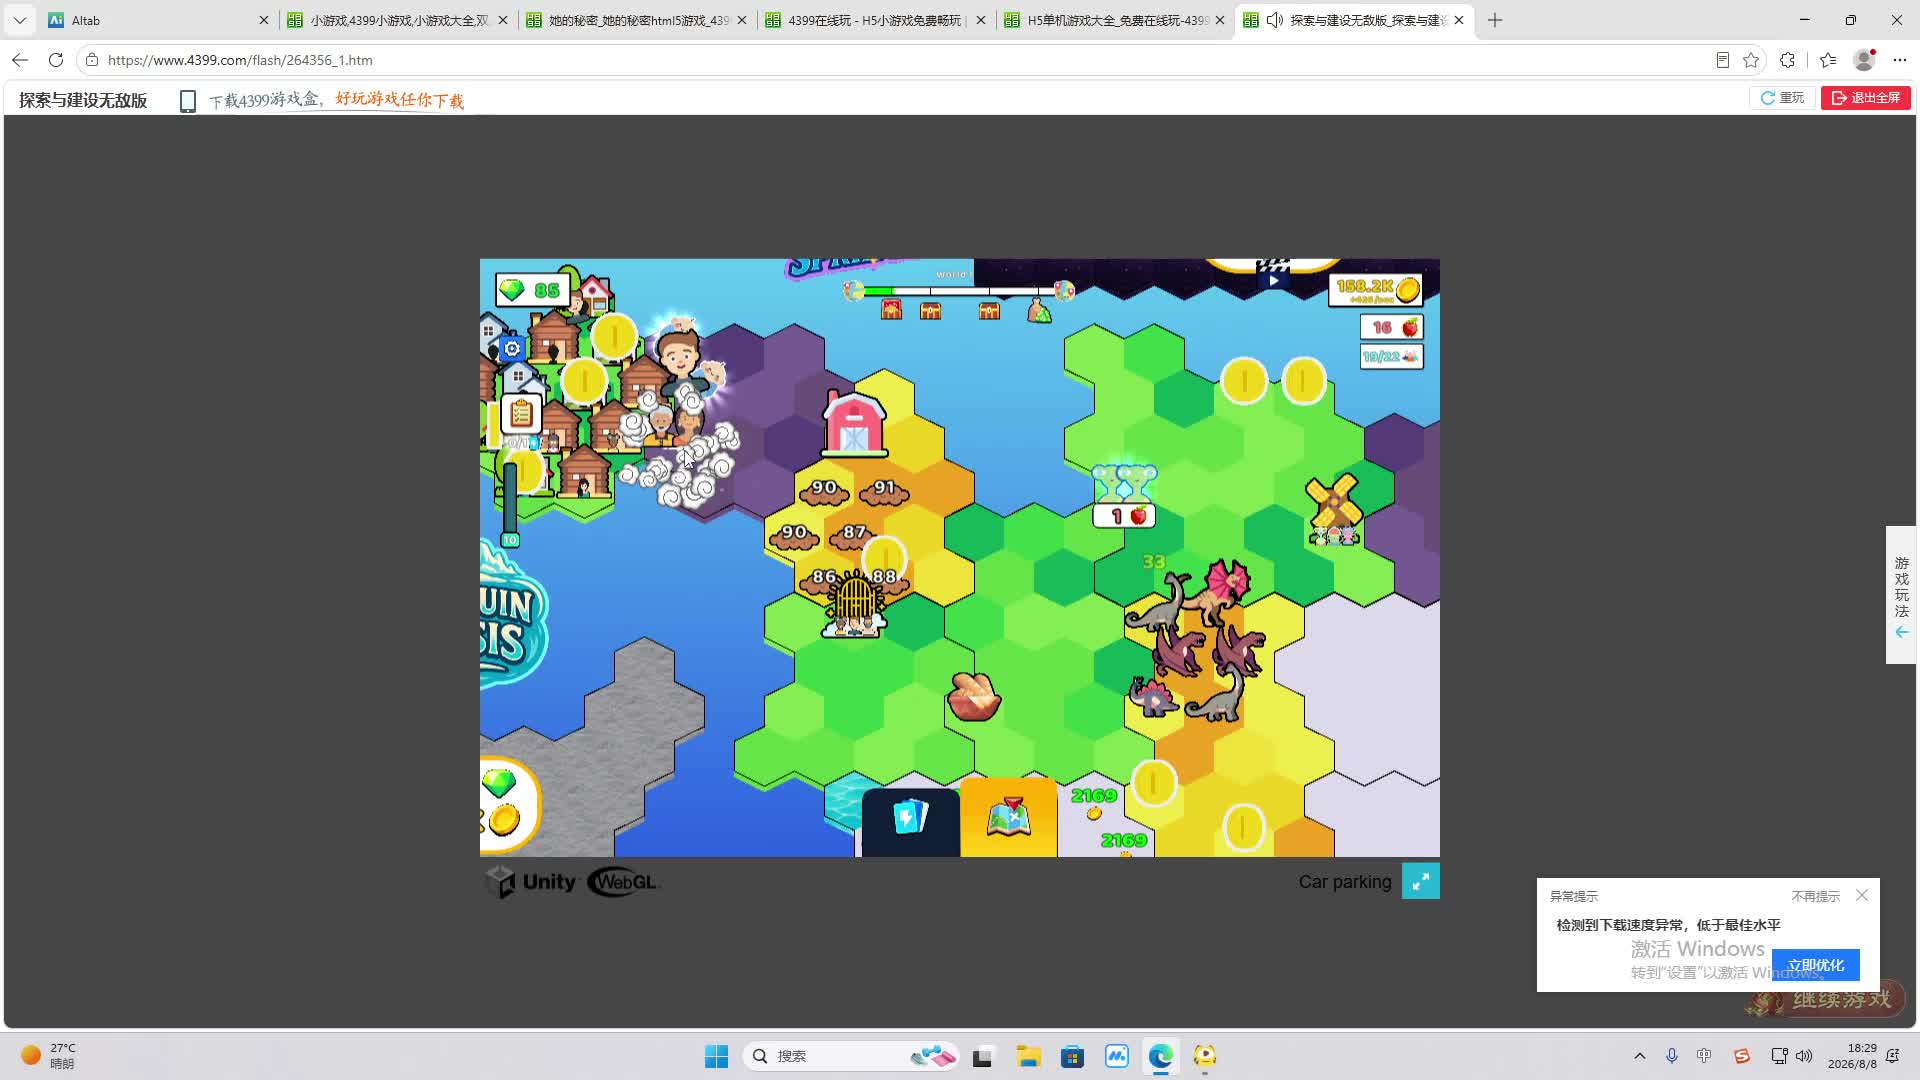
Task: Click the apple food counter showing 16
Action: pyautogui.click(x=1392, y=327)
